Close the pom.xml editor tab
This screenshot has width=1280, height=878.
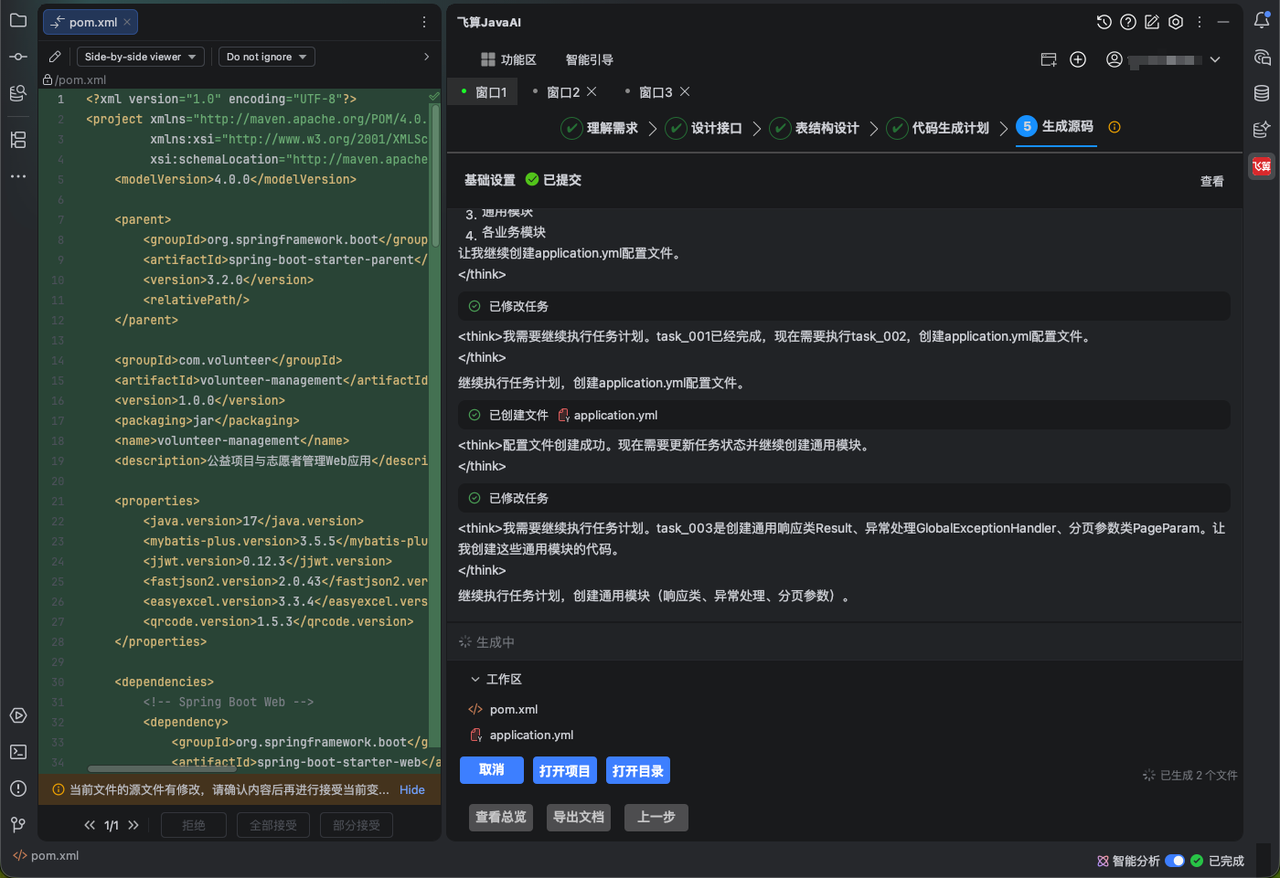[x=127, y=22]
